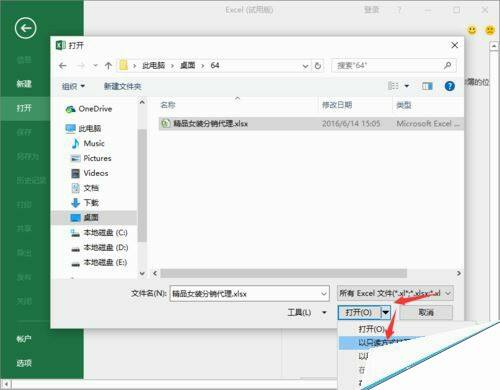This screenshot has width=500, height=390.
Task: Open 本地磁盘 (D:) drive
Action: coord(99,248)
